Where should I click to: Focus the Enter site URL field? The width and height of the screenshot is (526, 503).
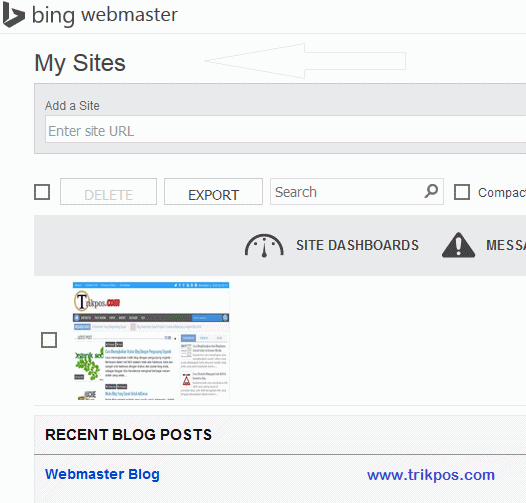pos(285,130)
